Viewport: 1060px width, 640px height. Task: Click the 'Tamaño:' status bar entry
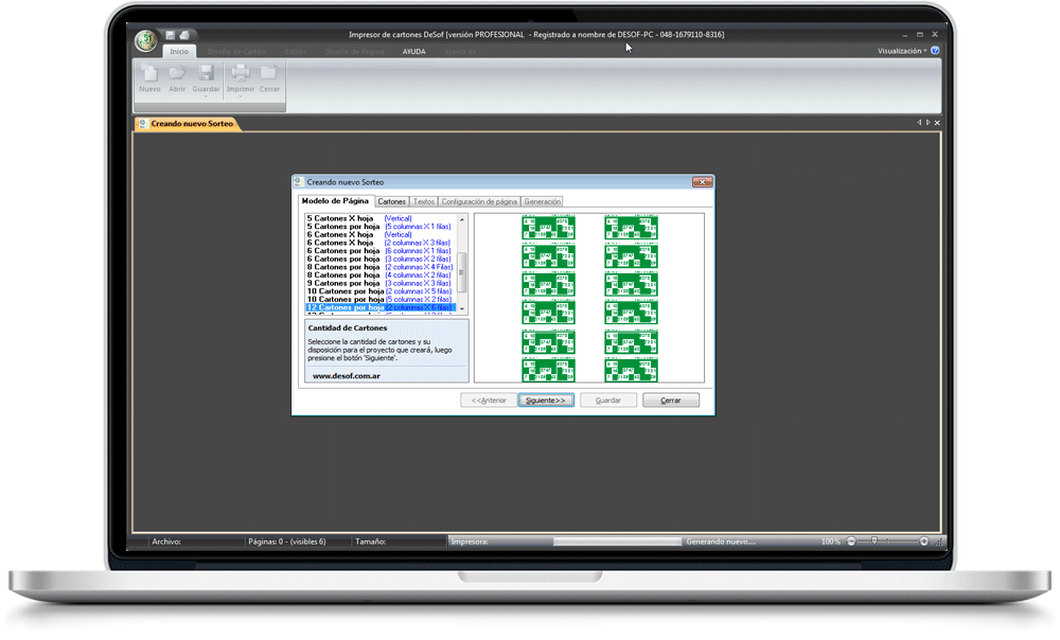[370, 541]
